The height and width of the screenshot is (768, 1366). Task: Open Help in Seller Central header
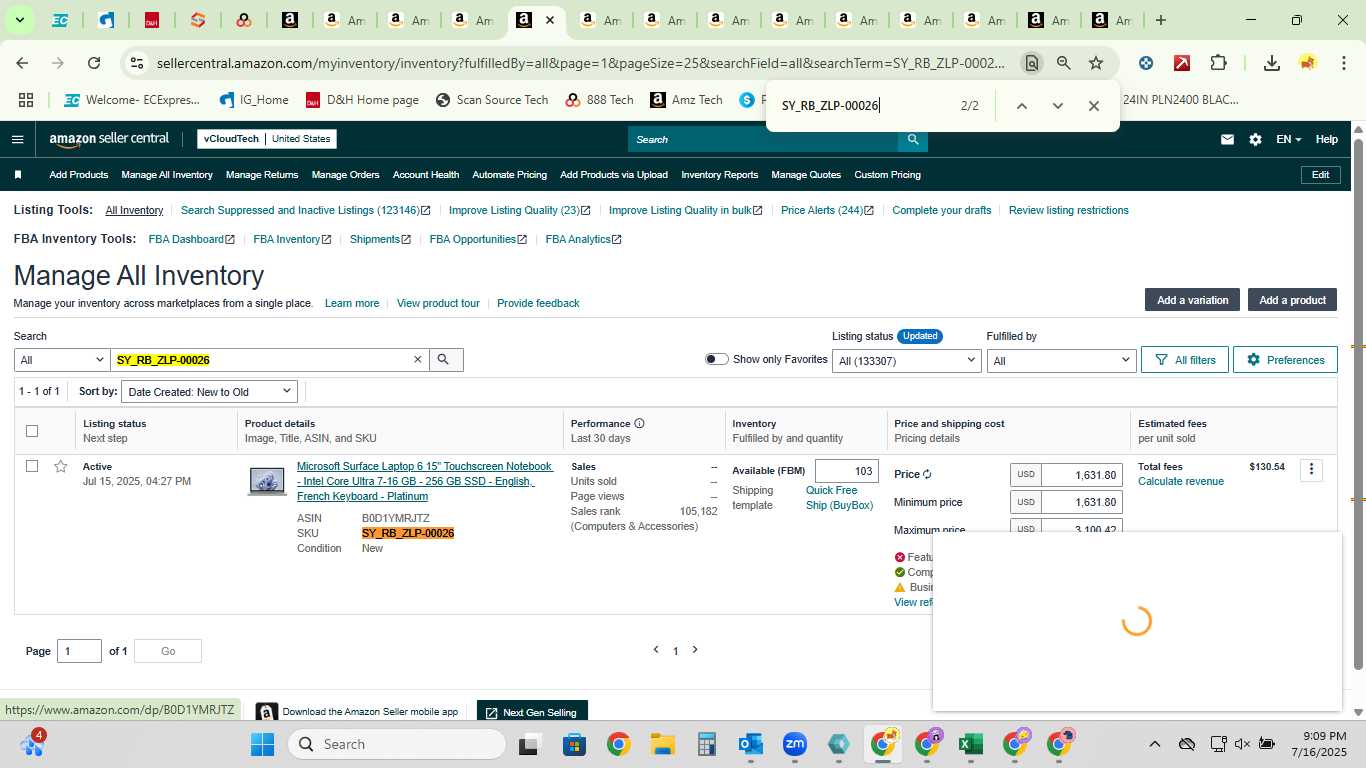pos(1326,139)
